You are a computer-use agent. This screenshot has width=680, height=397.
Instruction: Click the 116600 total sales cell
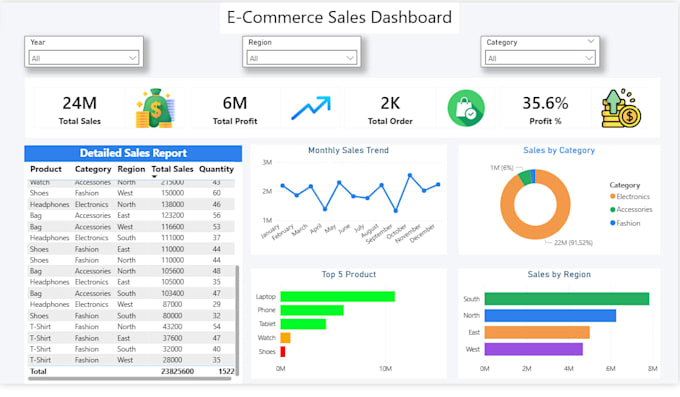click(x=172, y=227)
